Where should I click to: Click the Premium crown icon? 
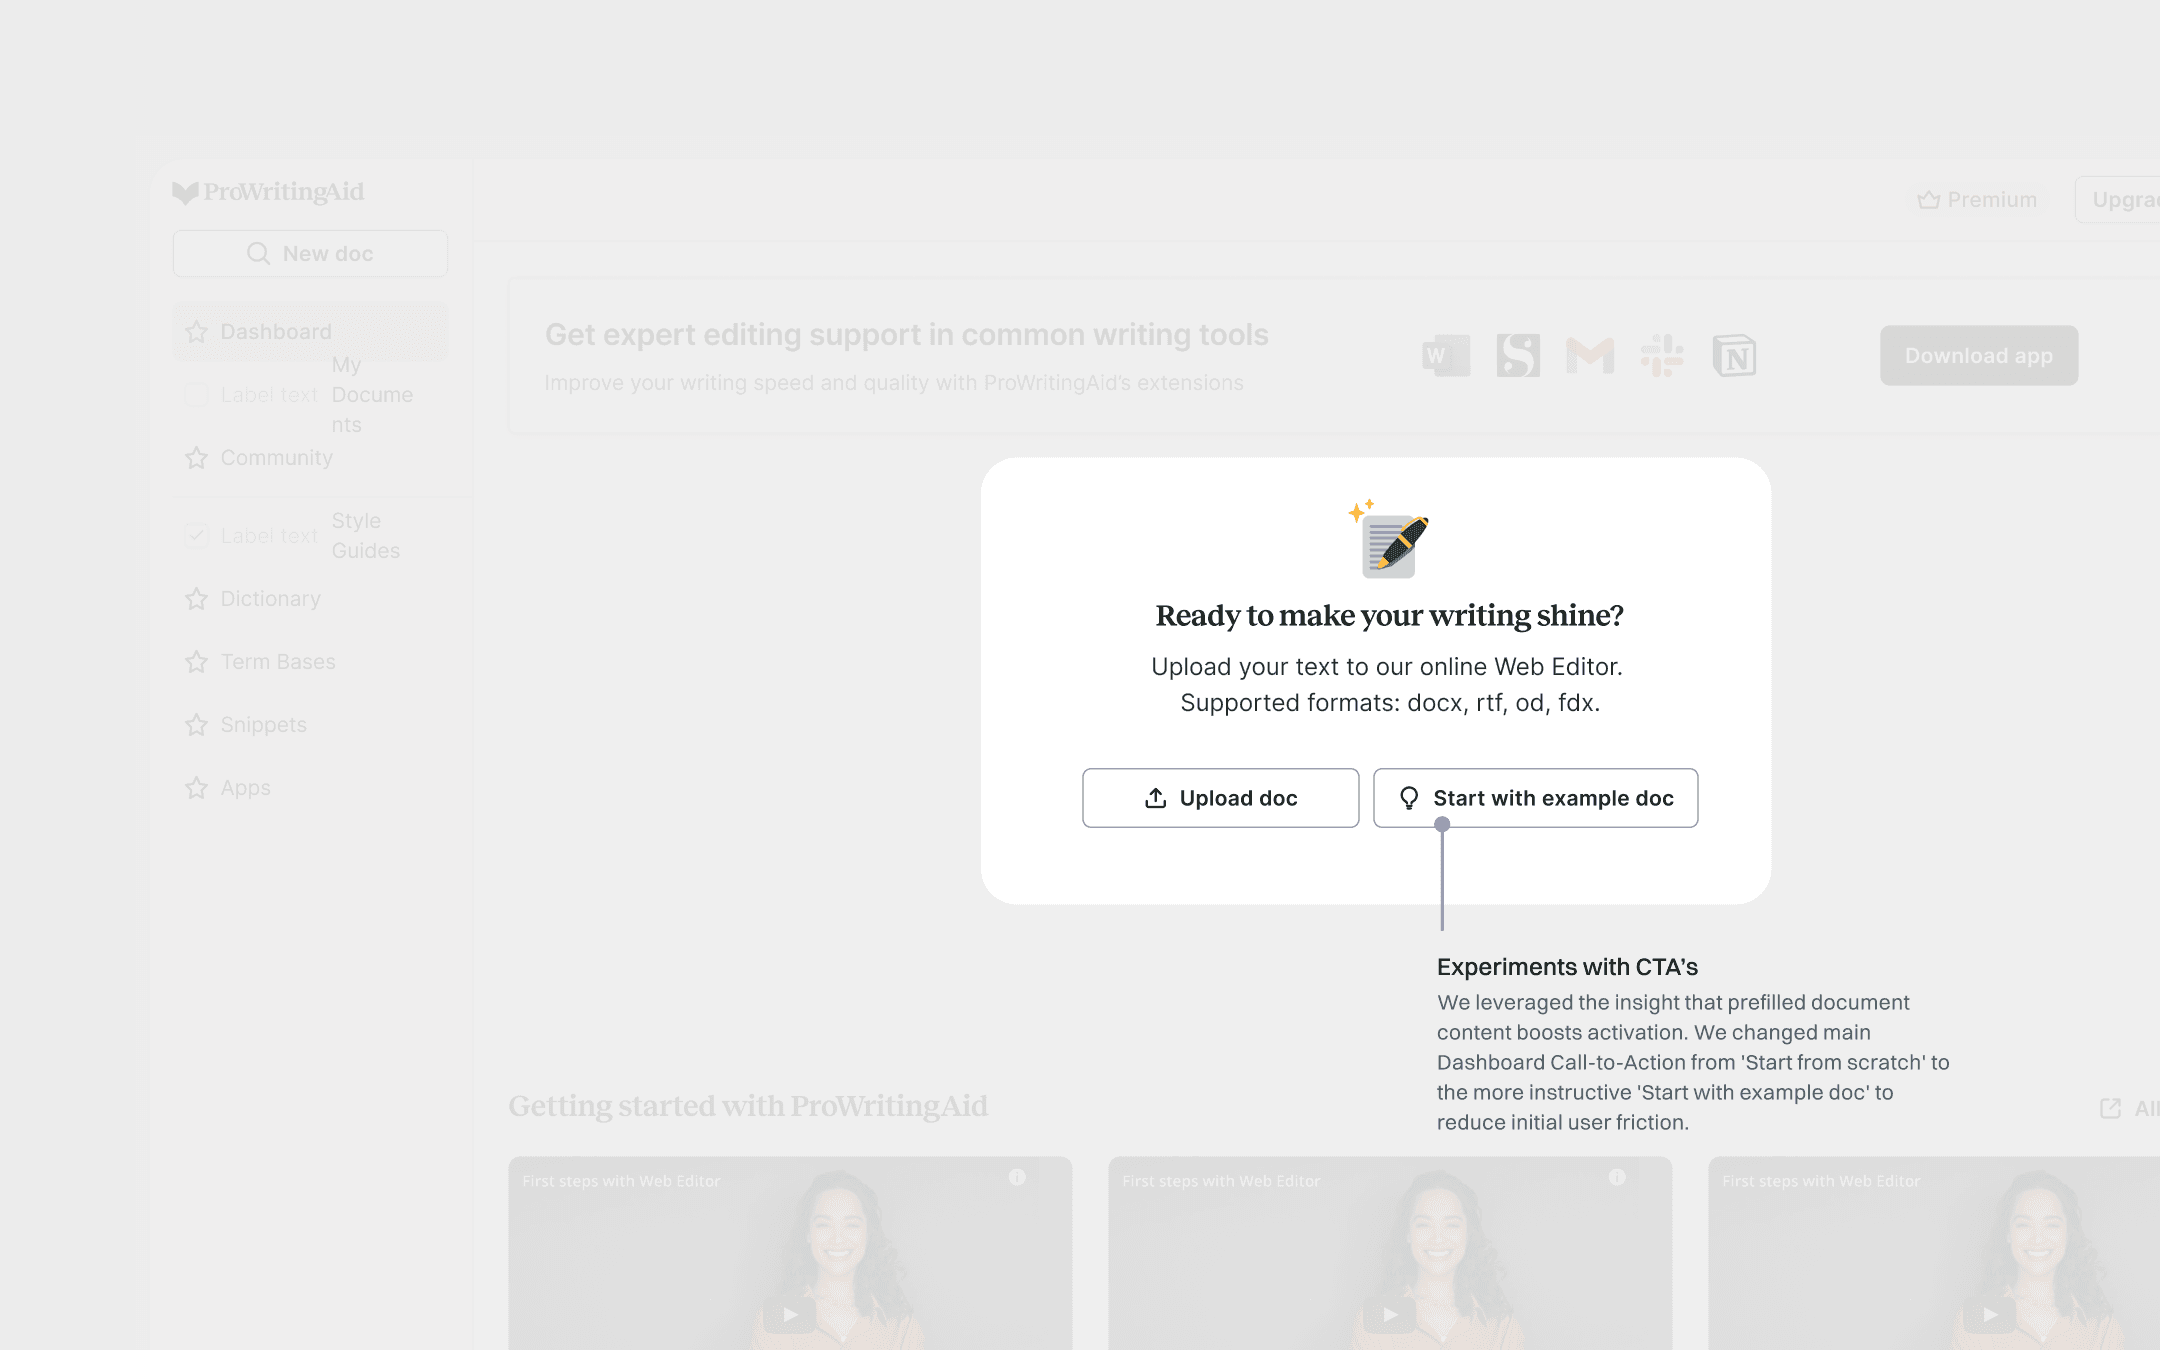pos(1929,200)
